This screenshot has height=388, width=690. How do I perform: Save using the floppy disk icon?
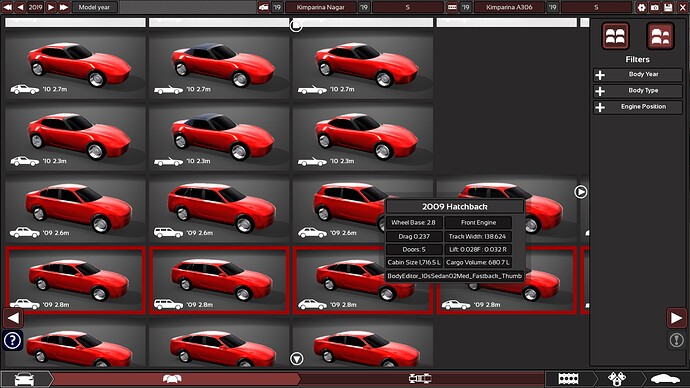click(668, 7)
